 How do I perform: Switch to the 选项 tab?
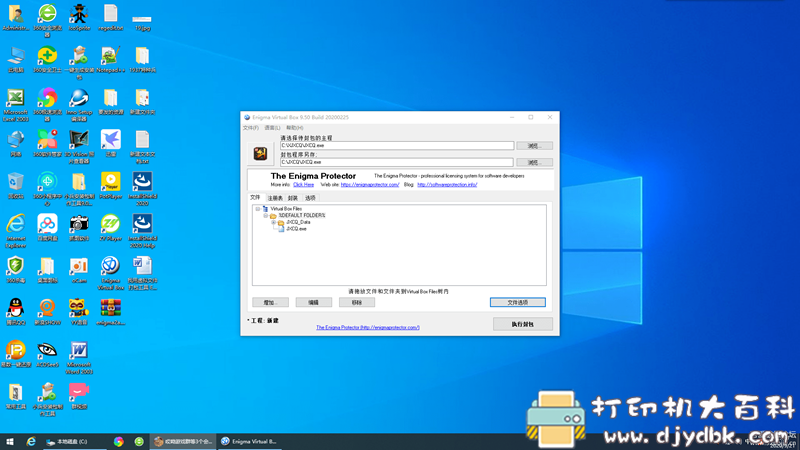click(310, 198)
